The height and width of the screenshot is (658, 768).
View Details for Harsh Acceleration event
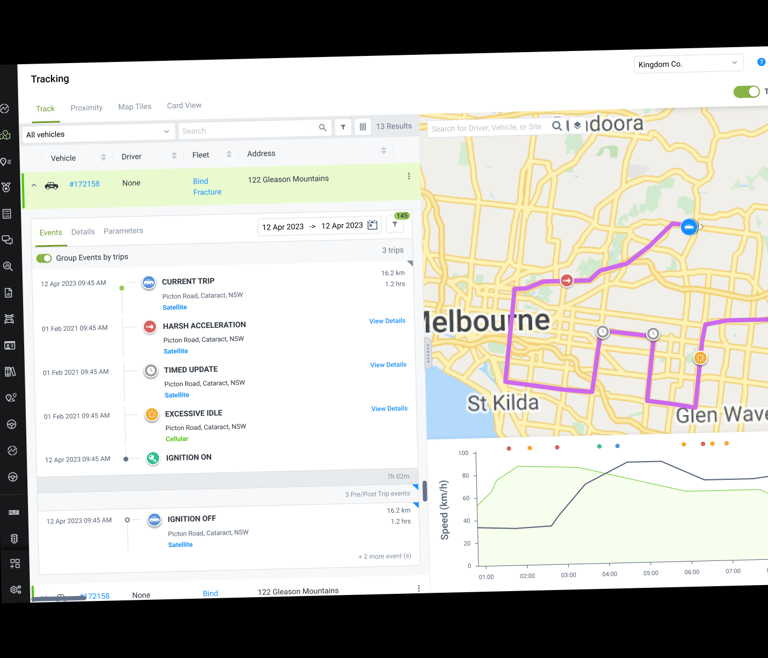point(387,321)
